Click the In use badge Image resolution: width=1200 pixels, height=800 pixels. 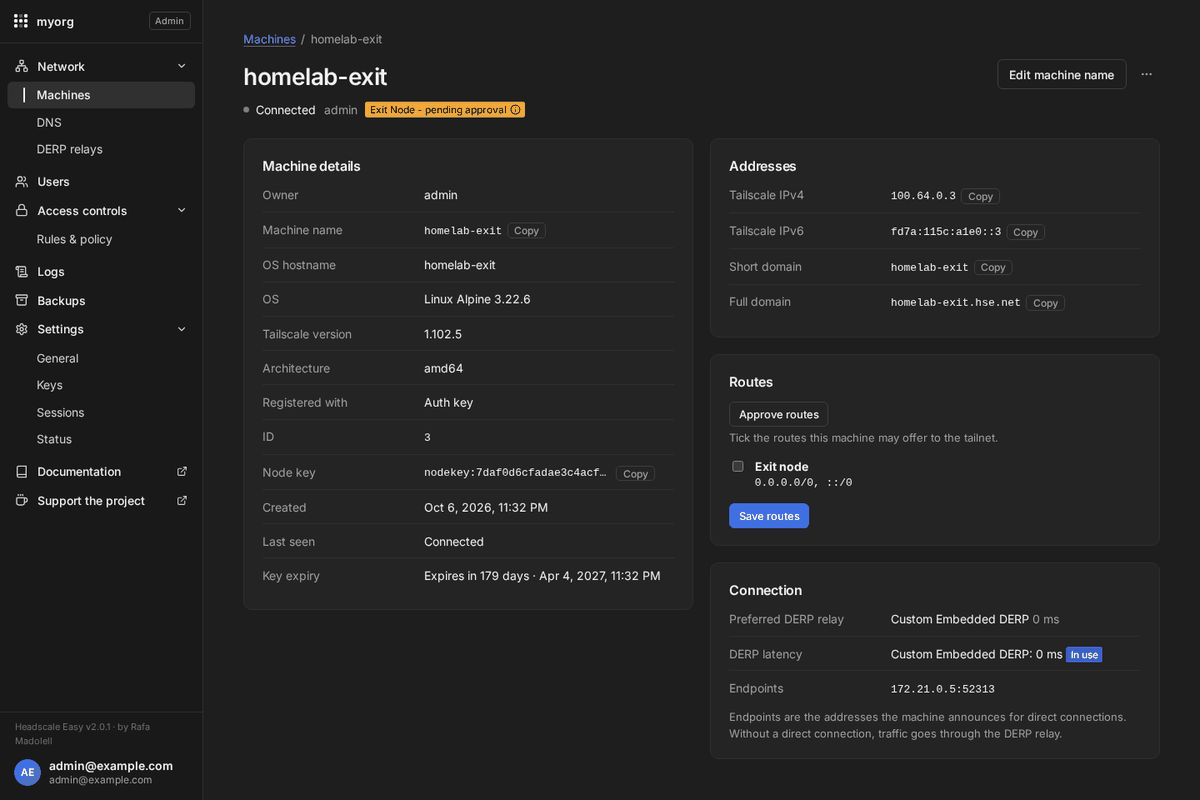coord(1084,655)
